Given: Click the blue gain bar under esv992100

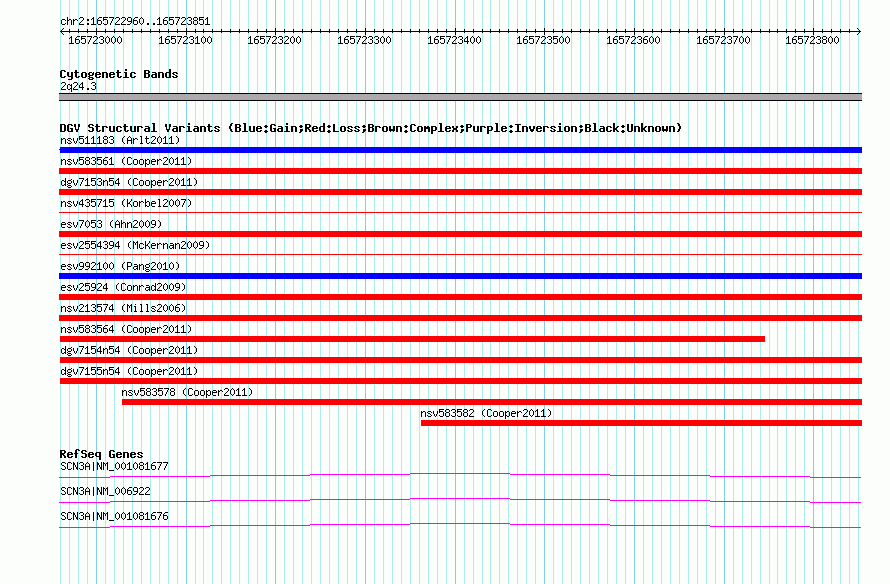Looking at the screenshot, I should point(460,276).
